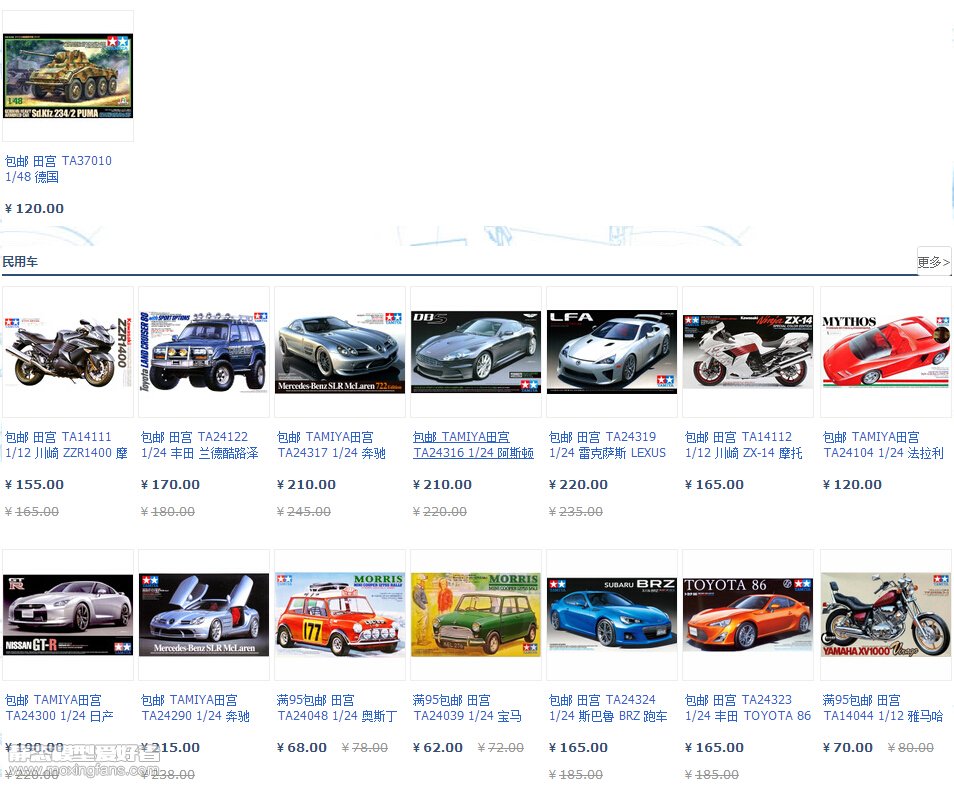This screenshot has height=785, width=954.
Task: Click the ¥68.00 price under TA24048
Action: [x=302, y=748]
